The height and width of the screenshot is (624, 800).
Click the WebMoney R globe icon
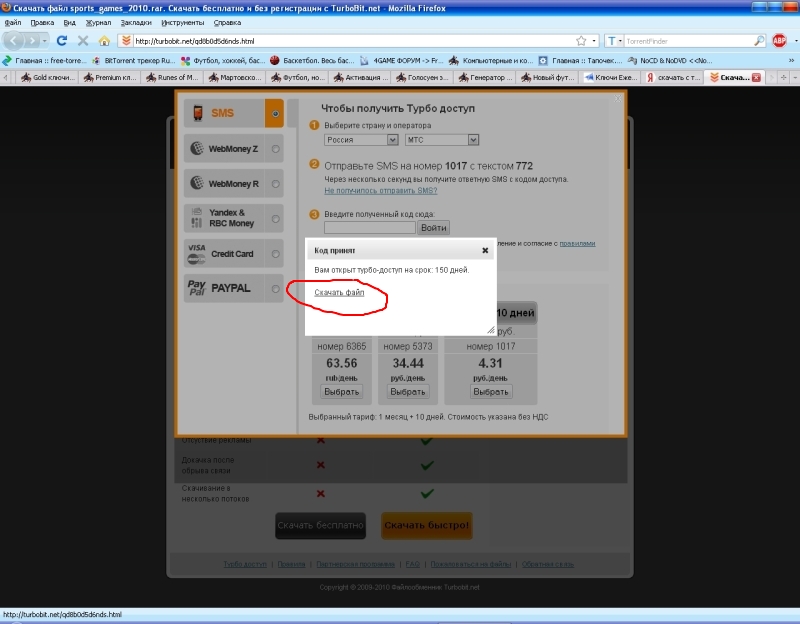tap(196, 183)
